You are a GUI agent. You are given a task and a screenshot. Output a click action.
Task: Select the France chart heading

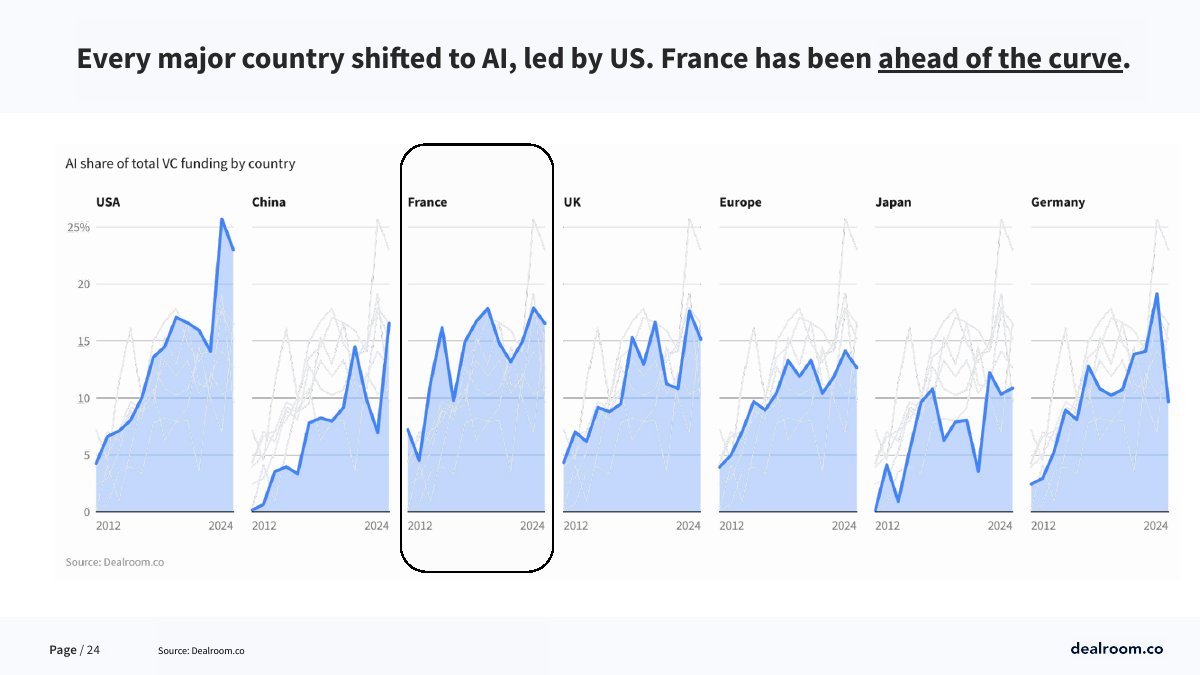pyautogui.click(x=427, y=202)
